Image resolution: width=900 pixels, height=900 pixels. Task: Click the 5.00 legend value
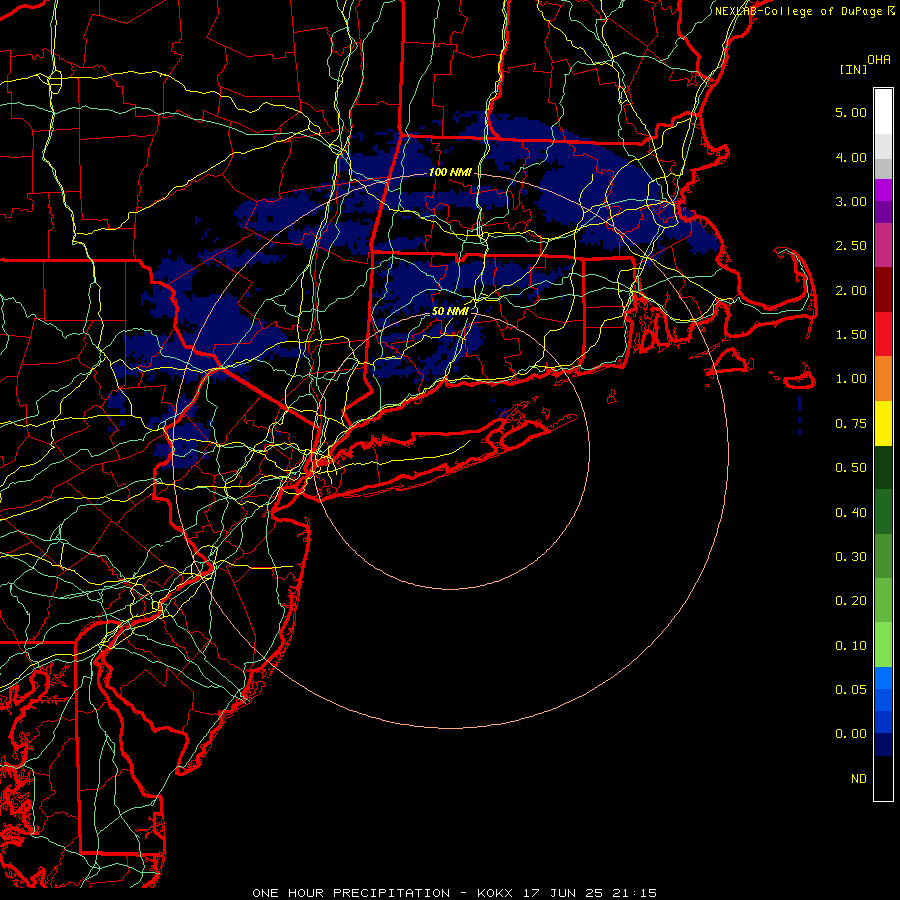pyautogui.click(x=851, y=112)
